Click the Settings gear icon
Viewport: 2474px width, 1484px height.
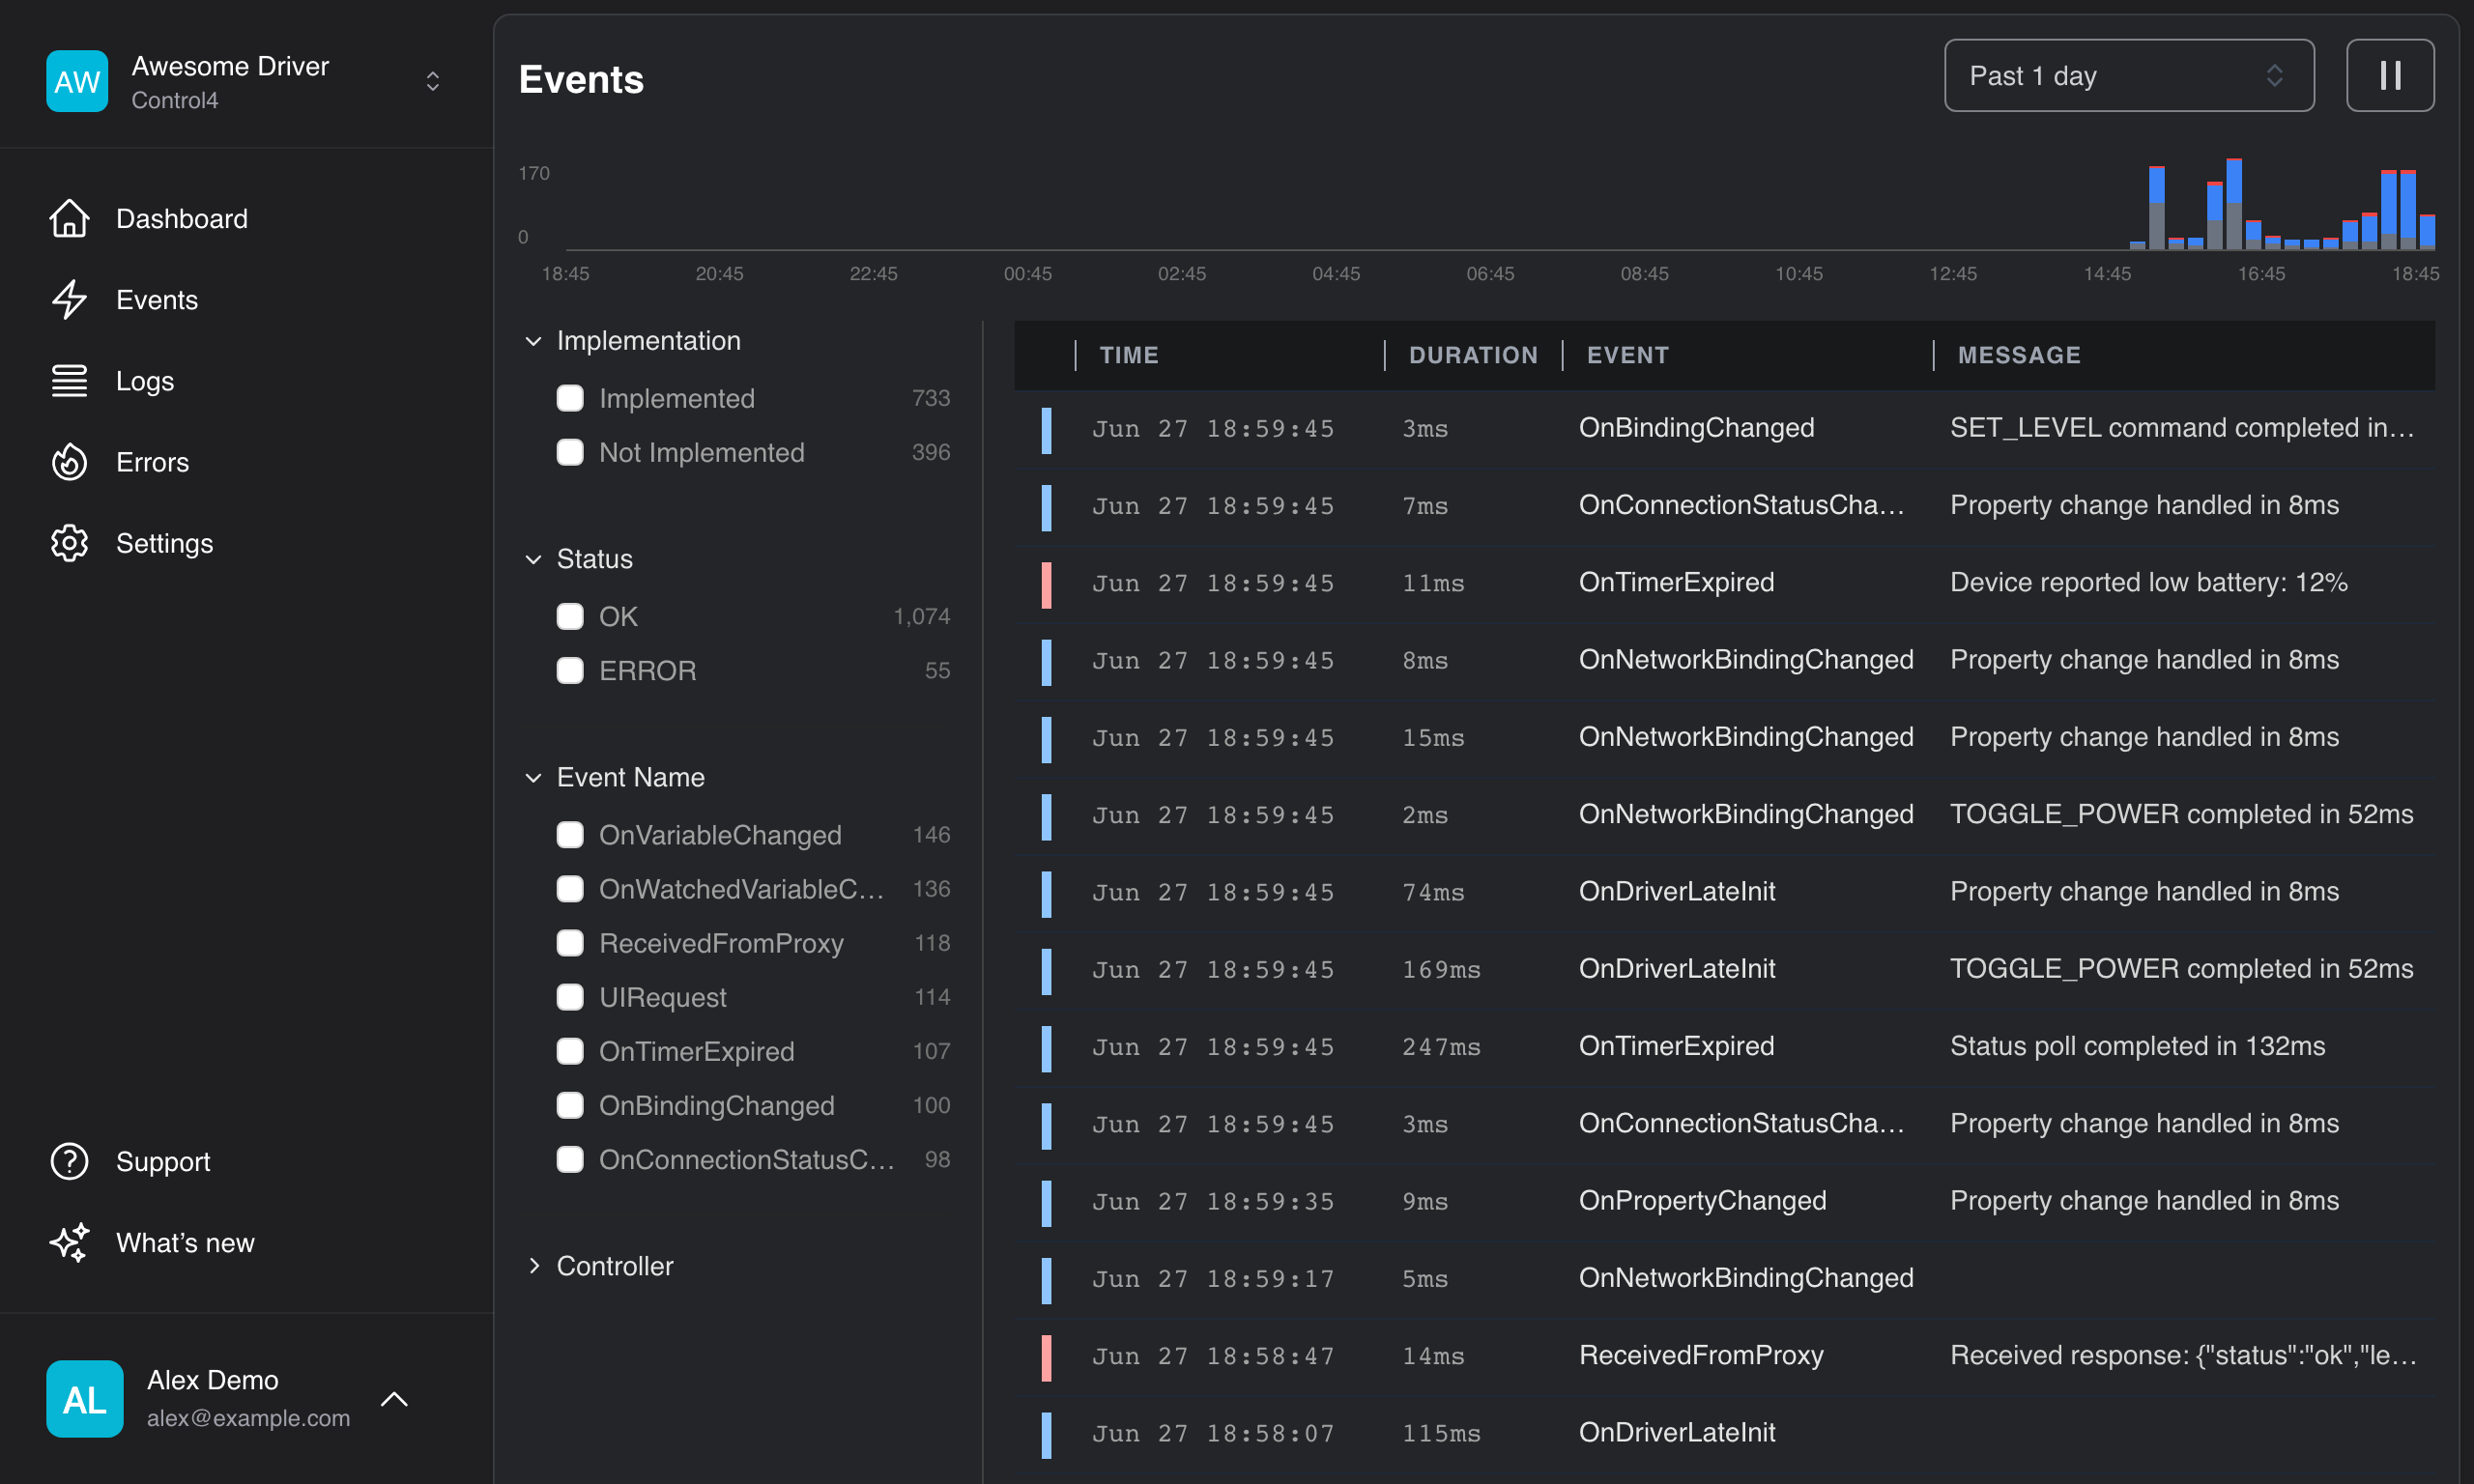click(69, 543)
